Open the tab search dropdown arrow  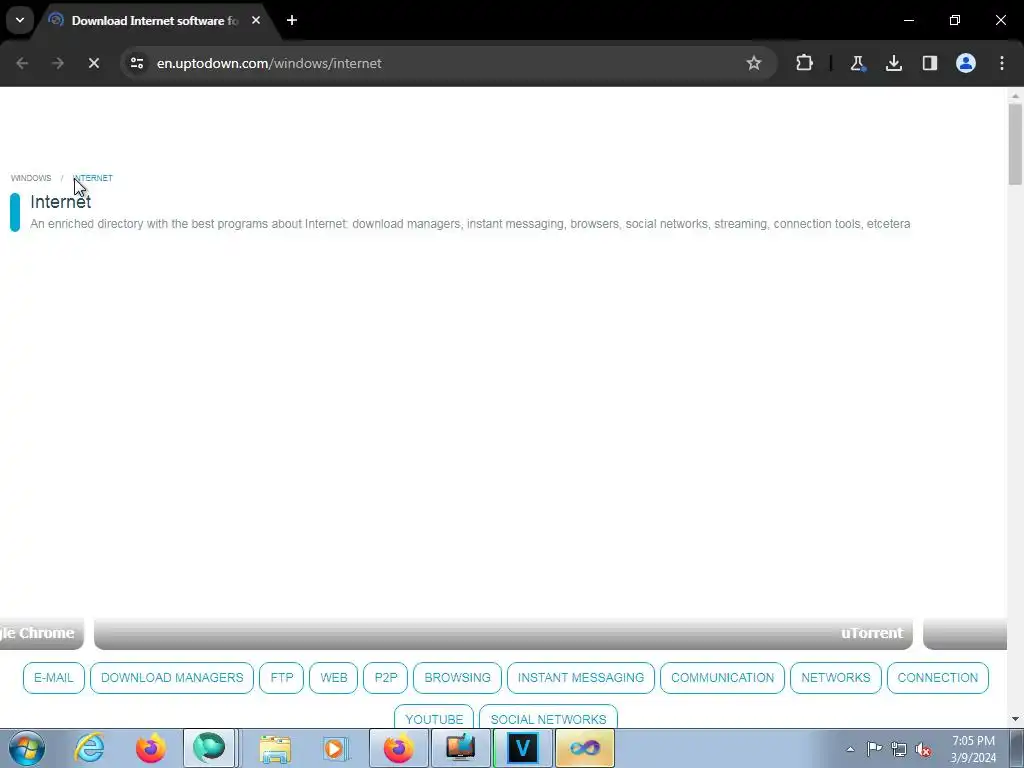point(20,20)
